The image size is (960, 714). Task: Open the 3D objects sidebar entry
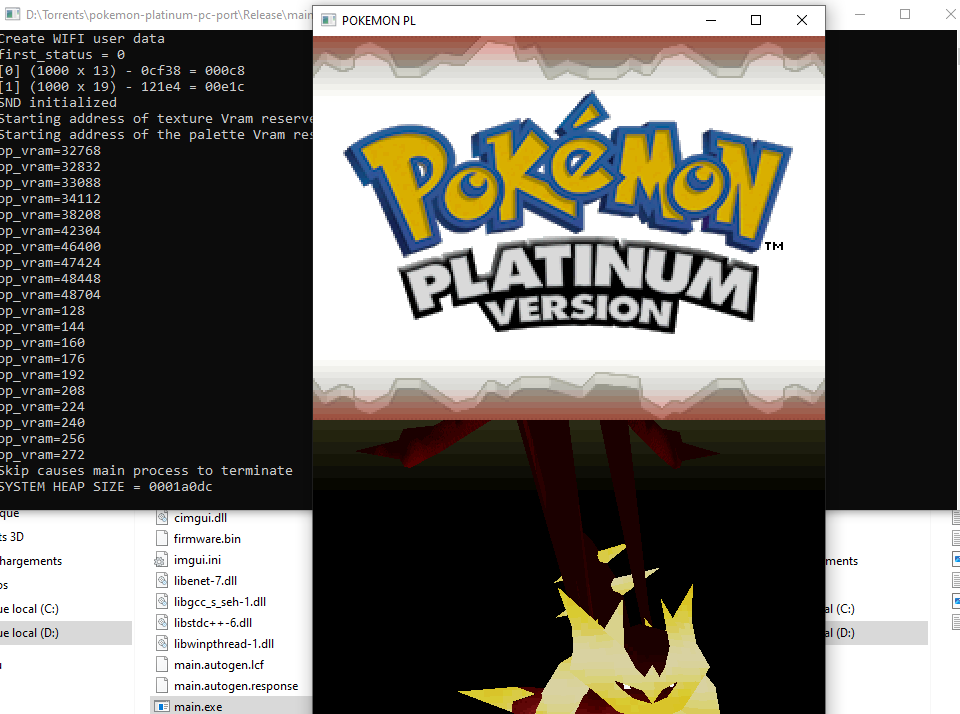(x=12, y=537)
